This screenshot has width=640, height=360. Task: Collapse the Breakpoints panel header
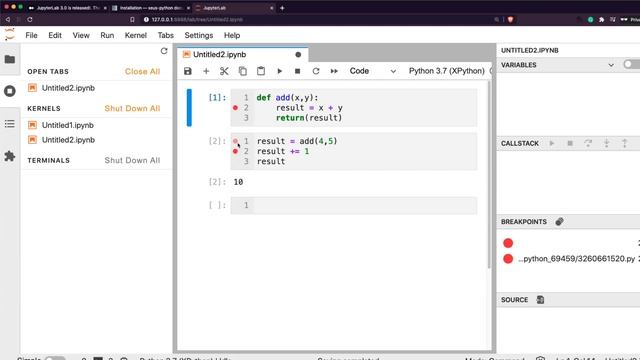click(x=524, y=222)
